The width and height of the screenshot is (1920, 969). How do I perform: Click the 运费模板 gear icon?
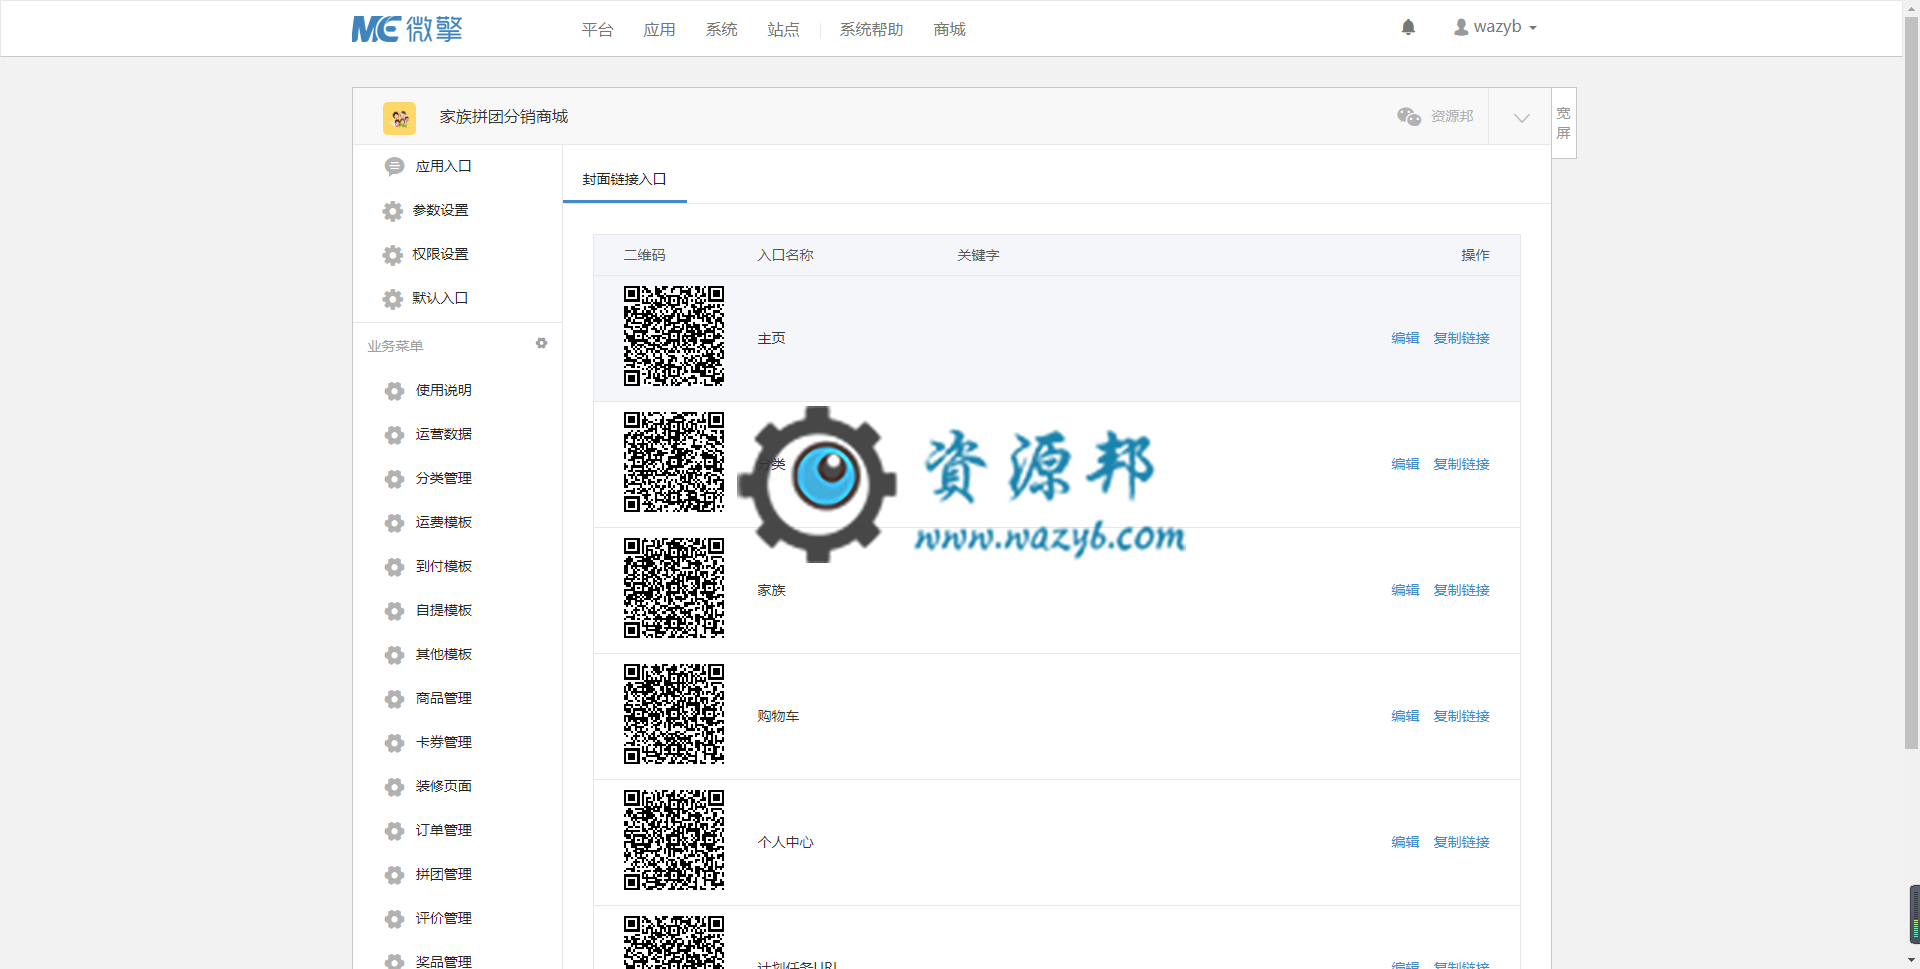[395, 523]
